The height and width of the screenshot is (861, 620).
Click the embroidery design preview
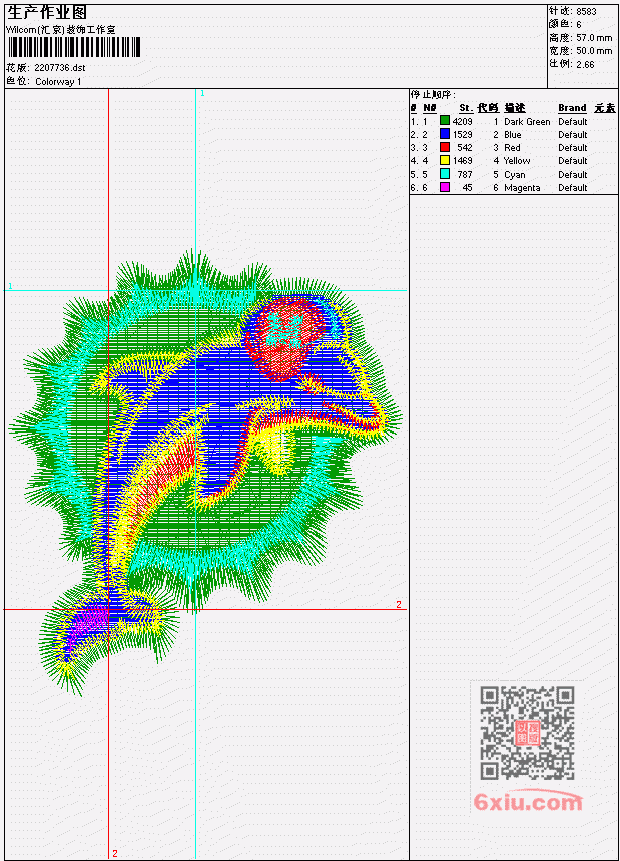(x=206, y=473)
